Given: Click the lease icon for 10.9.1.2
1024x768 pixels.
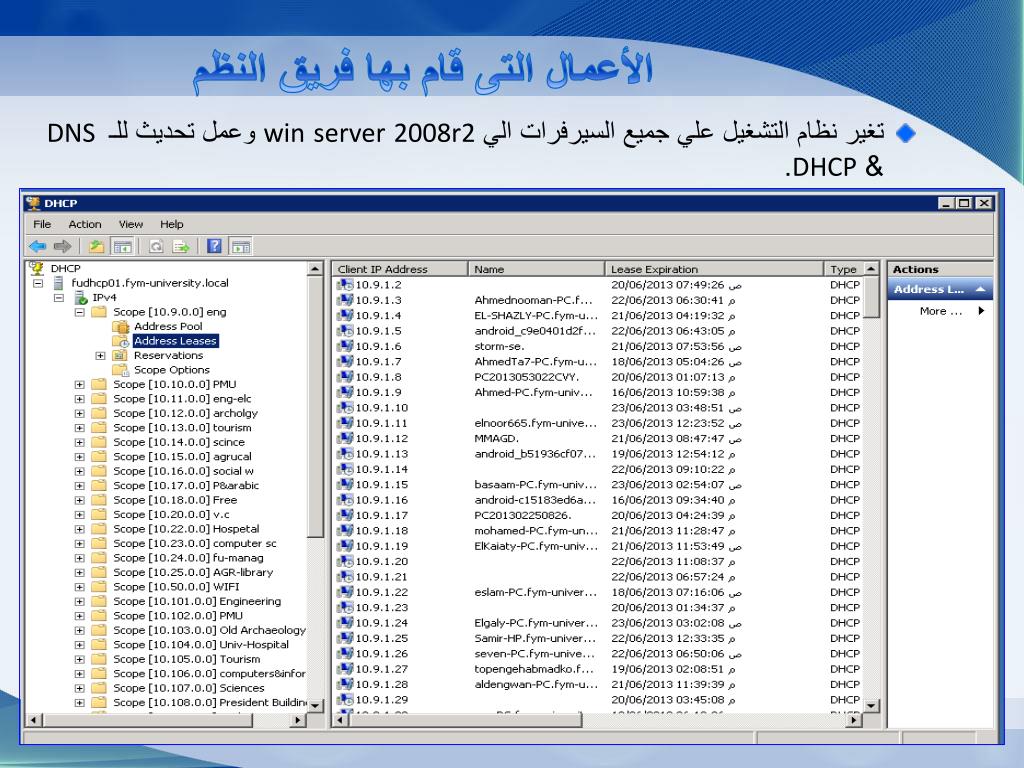Looking at the screenshot, I should click(344, 285).
